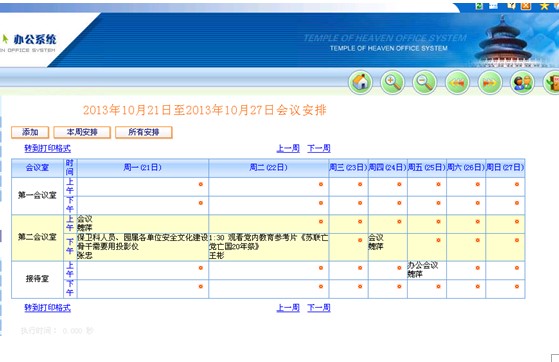This screenshot has height=362, width=559.
Task: Go to top 上一周 link
Action: click(x=288, y=148)
